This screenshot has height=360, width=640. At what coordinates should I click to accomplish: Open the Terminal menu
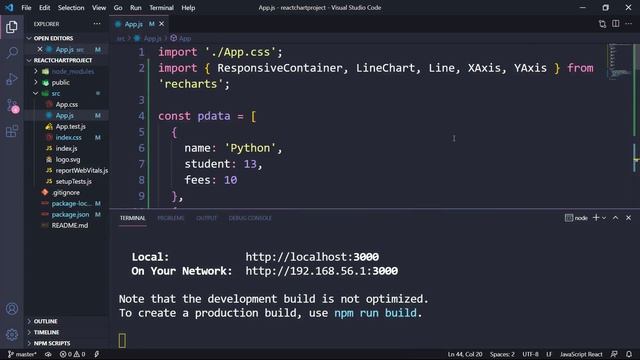(161, 7)
